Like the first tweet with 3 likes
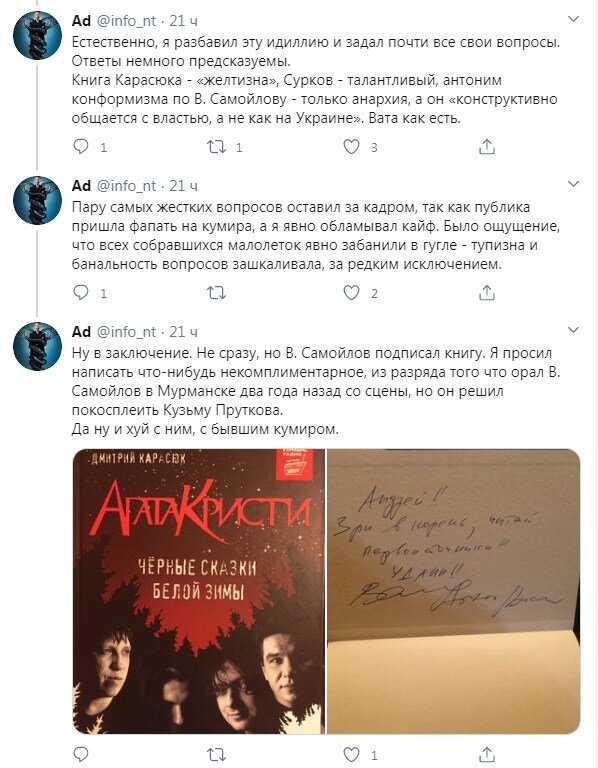The height and width of the screenshot is (768, 598). coord(351,147)
